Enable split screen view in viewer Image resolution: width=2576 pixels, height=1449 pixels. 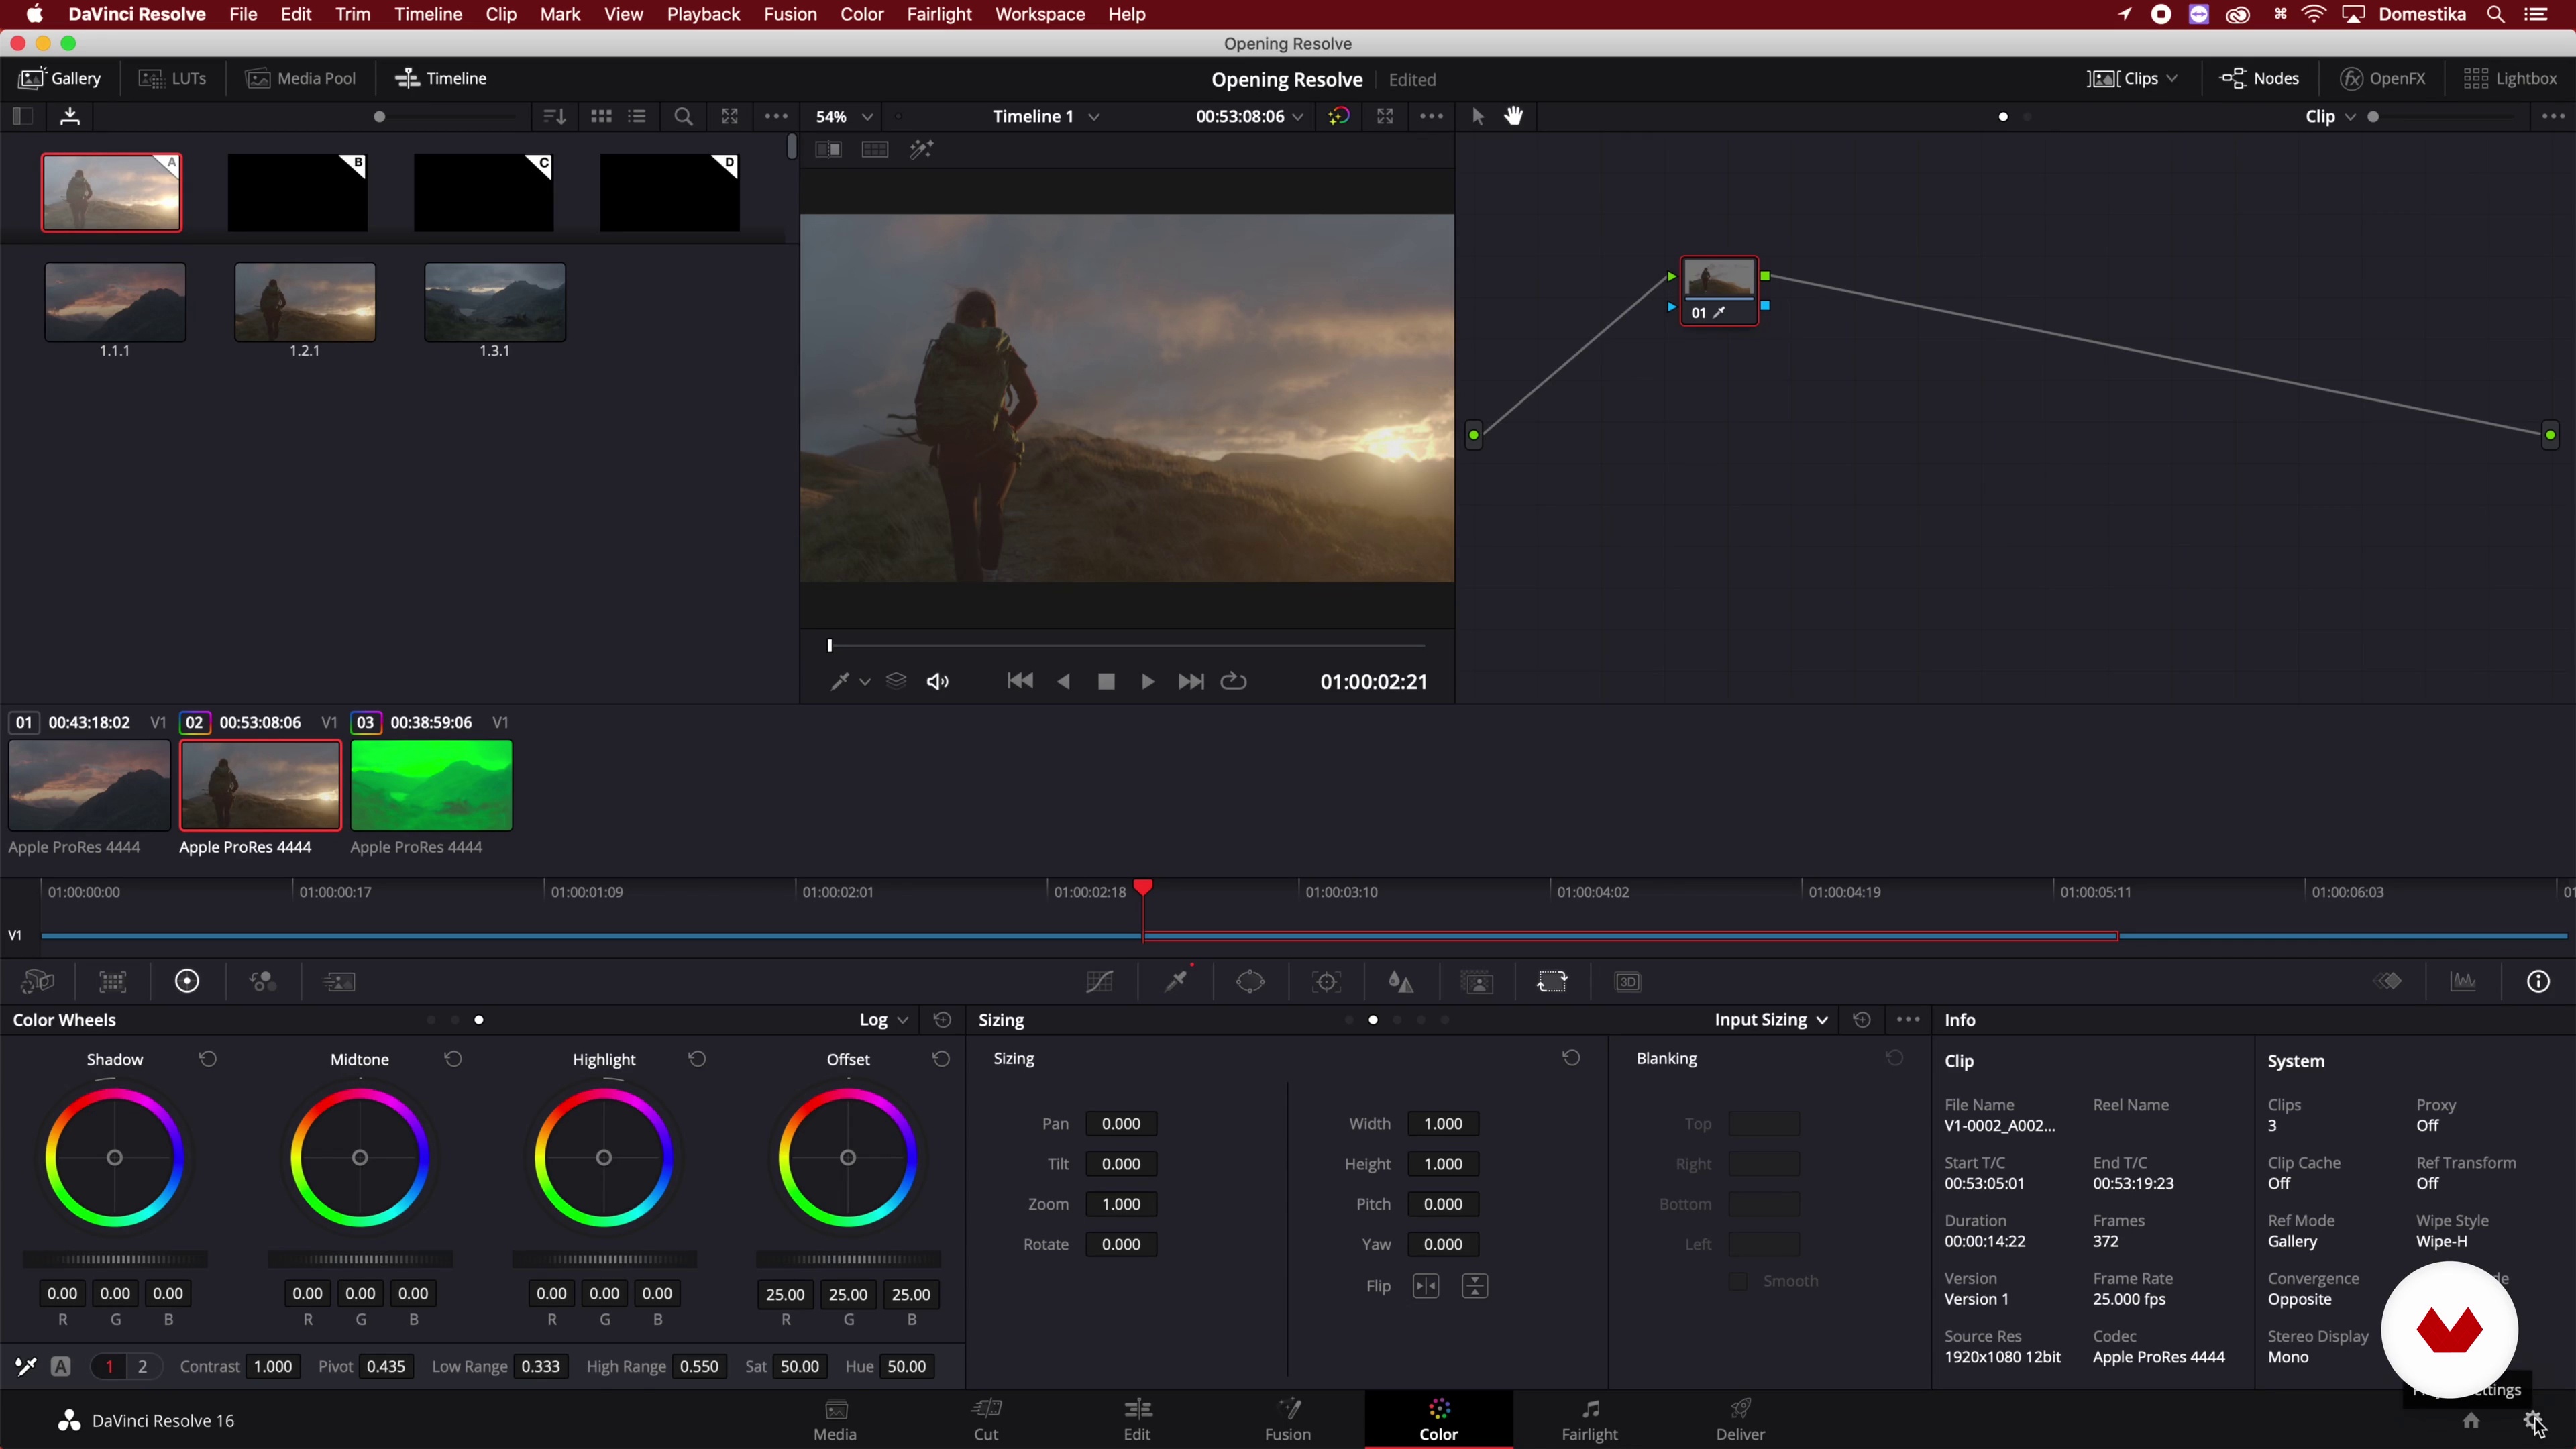875,150
